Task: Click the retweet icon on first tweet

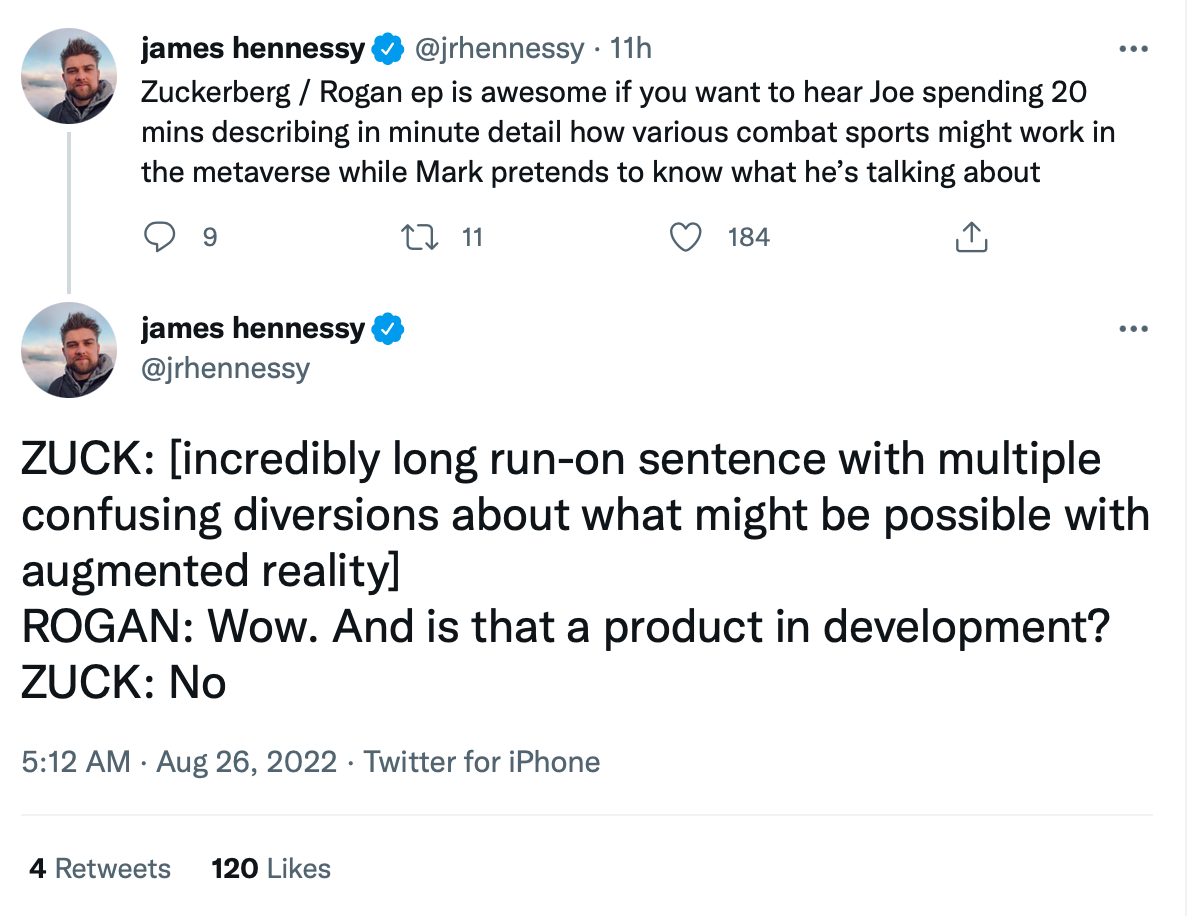Action: 413,237
